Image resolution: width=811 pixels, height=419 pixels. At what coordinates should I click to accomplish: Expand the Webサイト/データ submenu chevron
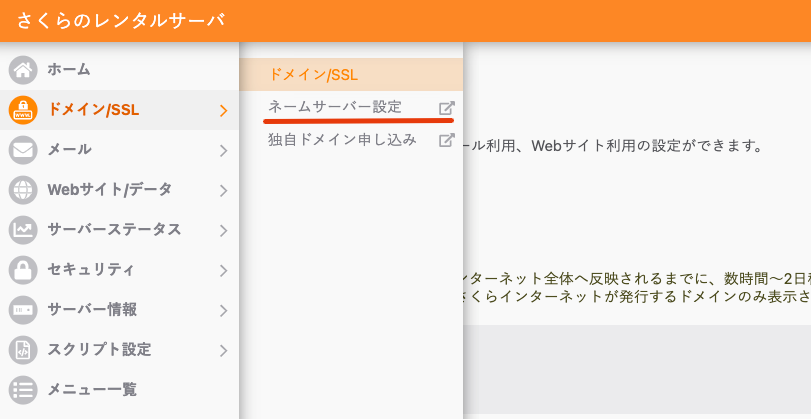click(223, 190)
